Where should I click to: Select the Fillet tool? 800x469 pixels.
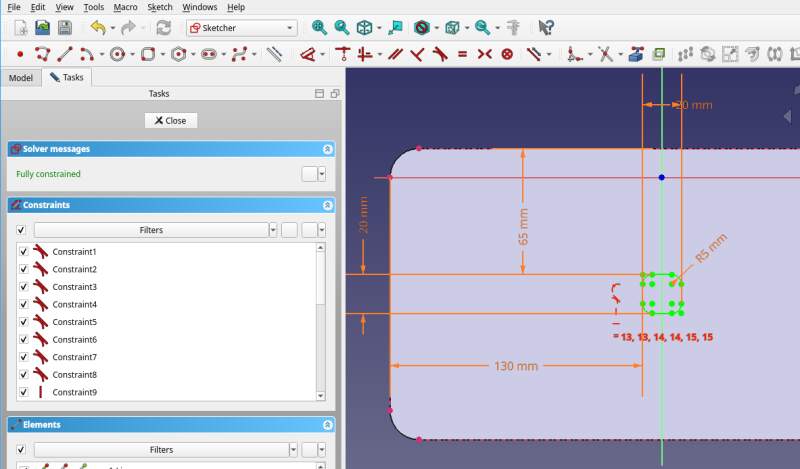(x=575, y=54)
